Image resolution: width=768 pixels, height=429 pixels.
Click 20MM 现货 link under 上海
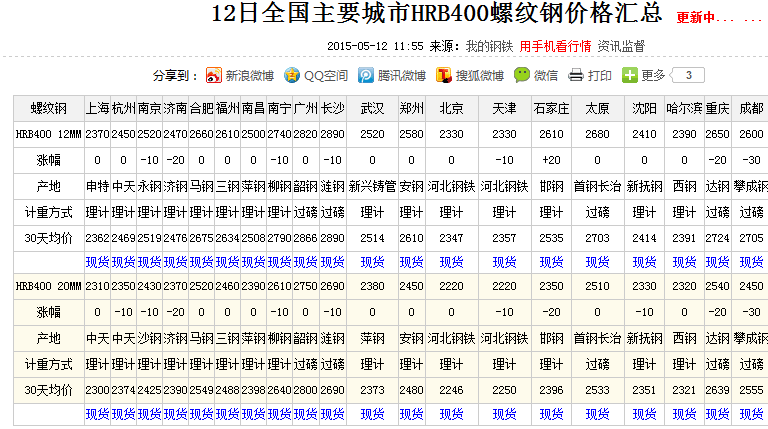(97, 414)
